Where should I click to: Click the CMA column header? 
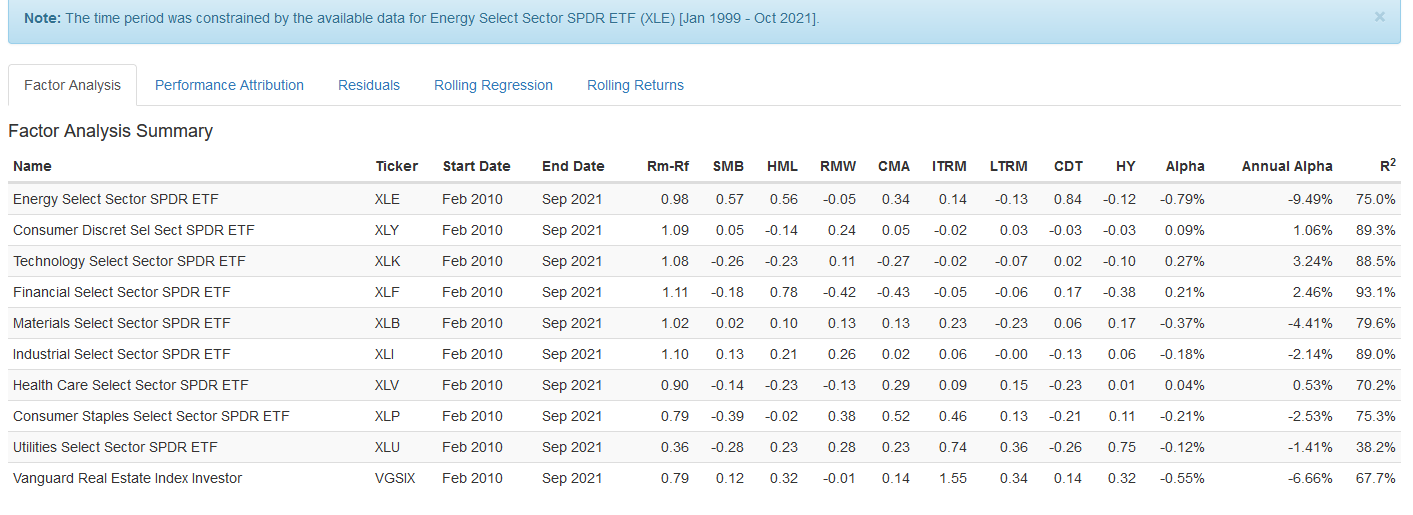894,166
